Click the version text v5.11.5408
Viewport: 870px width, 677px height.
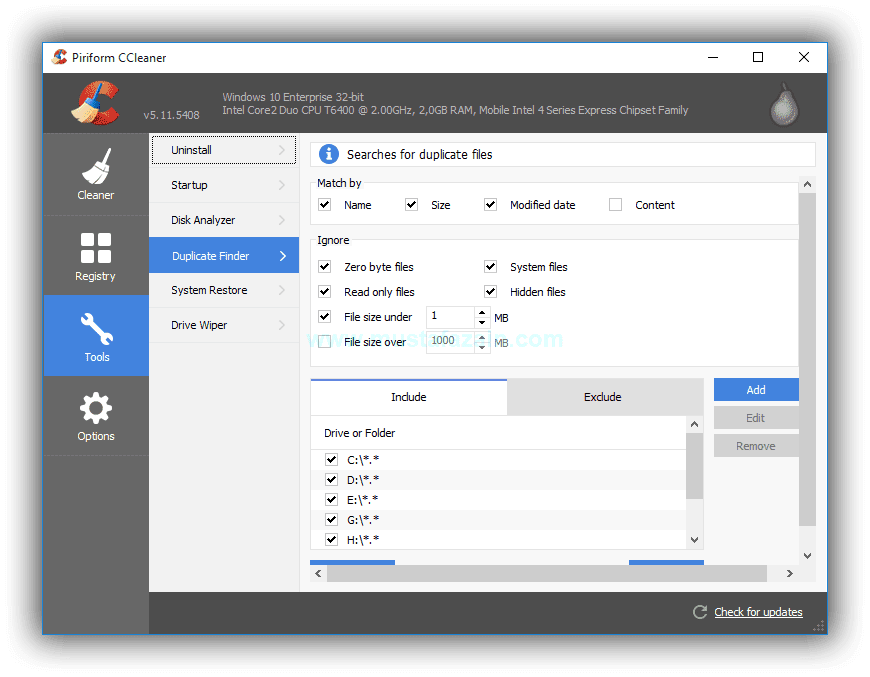pos(171,115)
